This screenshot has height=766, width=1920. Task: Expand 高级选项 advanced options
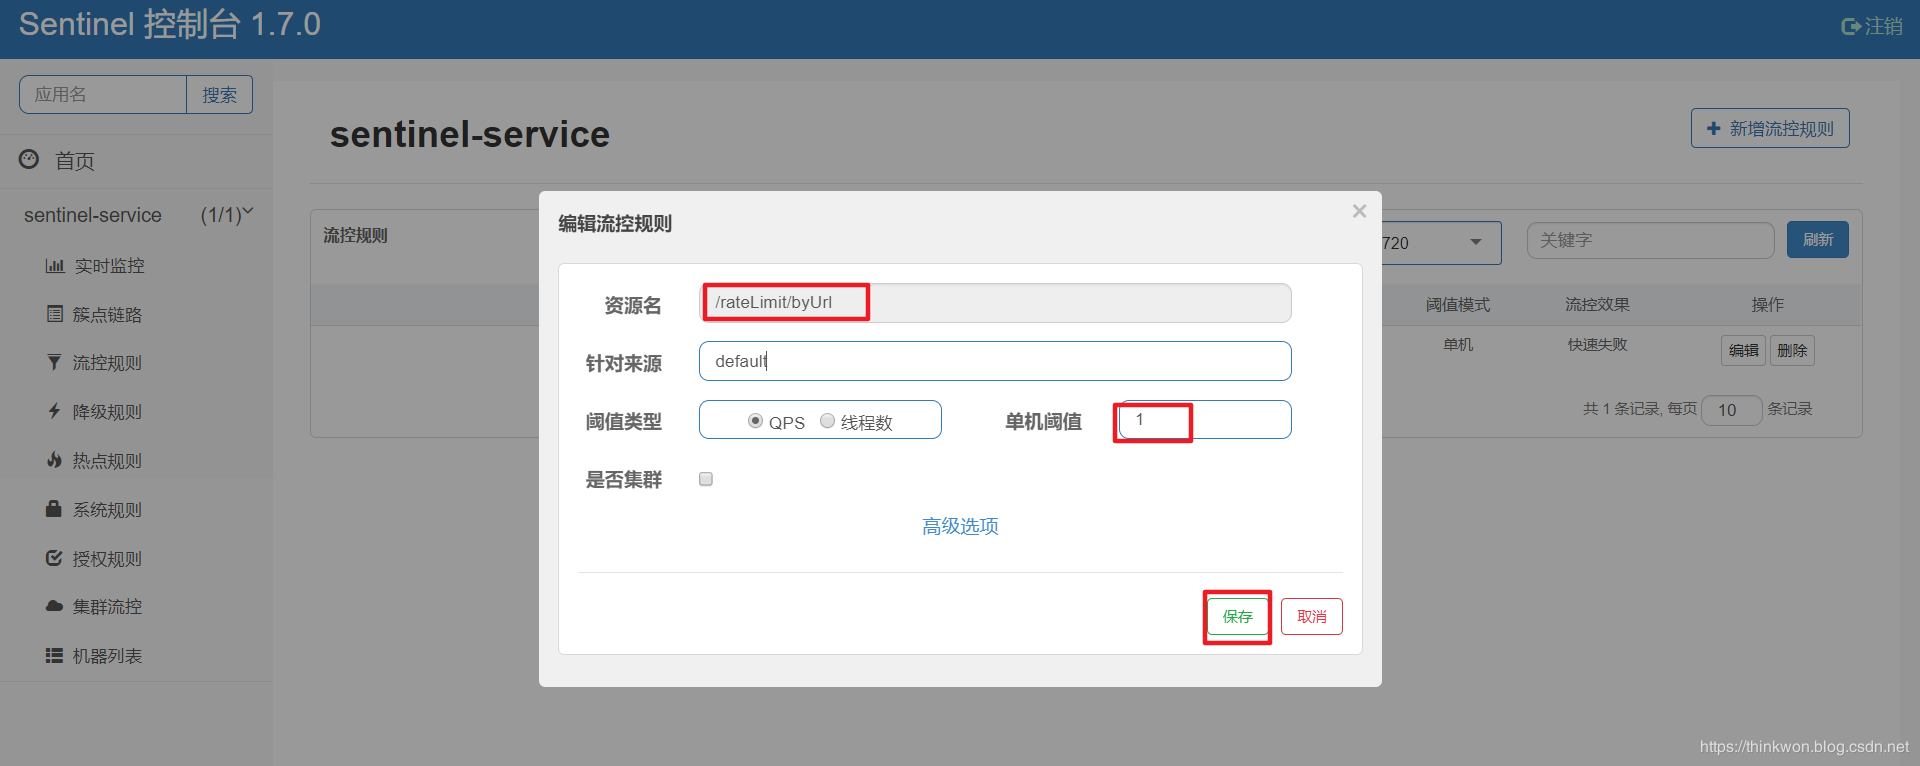click(x=960, y=526)
